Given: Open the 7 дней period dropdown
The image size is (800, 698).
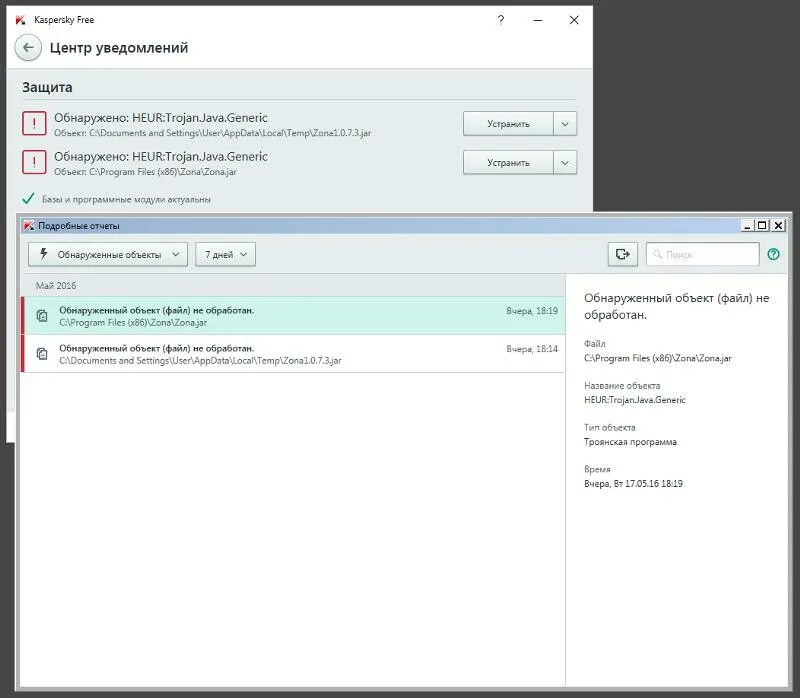Looking at the screenshot, I should click(226, 254).
